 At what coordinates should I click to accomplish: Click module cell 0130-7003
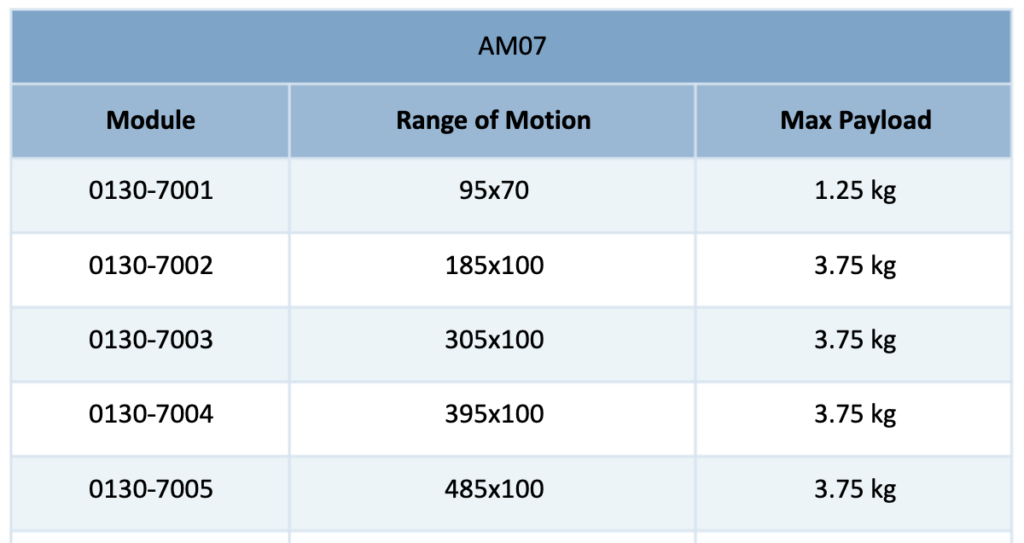tap(150, 344)
